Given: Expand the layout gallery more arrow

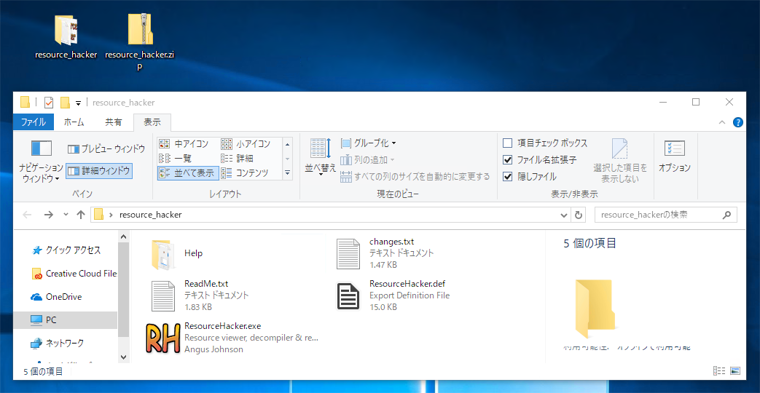Looking at the screenshot, I should point(287,173).
